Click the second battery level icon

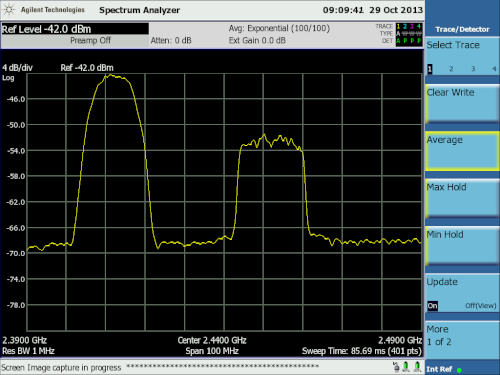417,367
